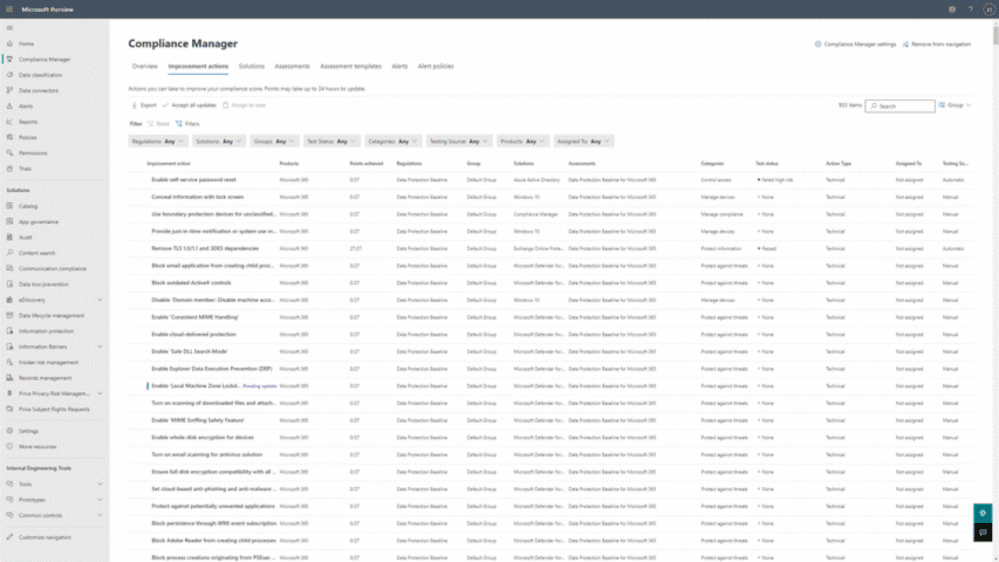Click the Search input field

point(900,106)
